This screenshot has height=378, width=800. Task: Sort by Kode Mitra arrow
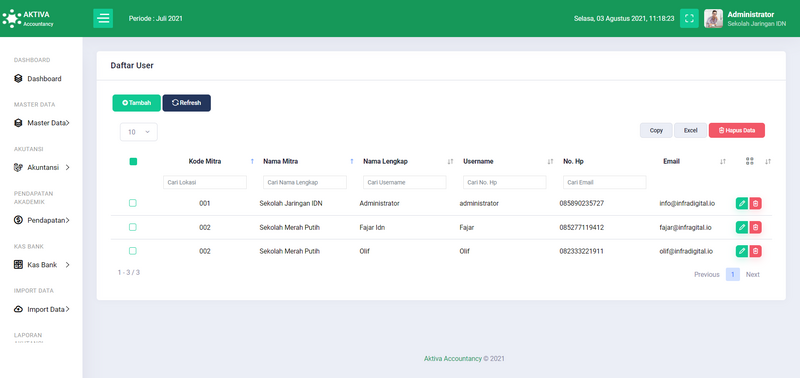(x=252, y=162)
